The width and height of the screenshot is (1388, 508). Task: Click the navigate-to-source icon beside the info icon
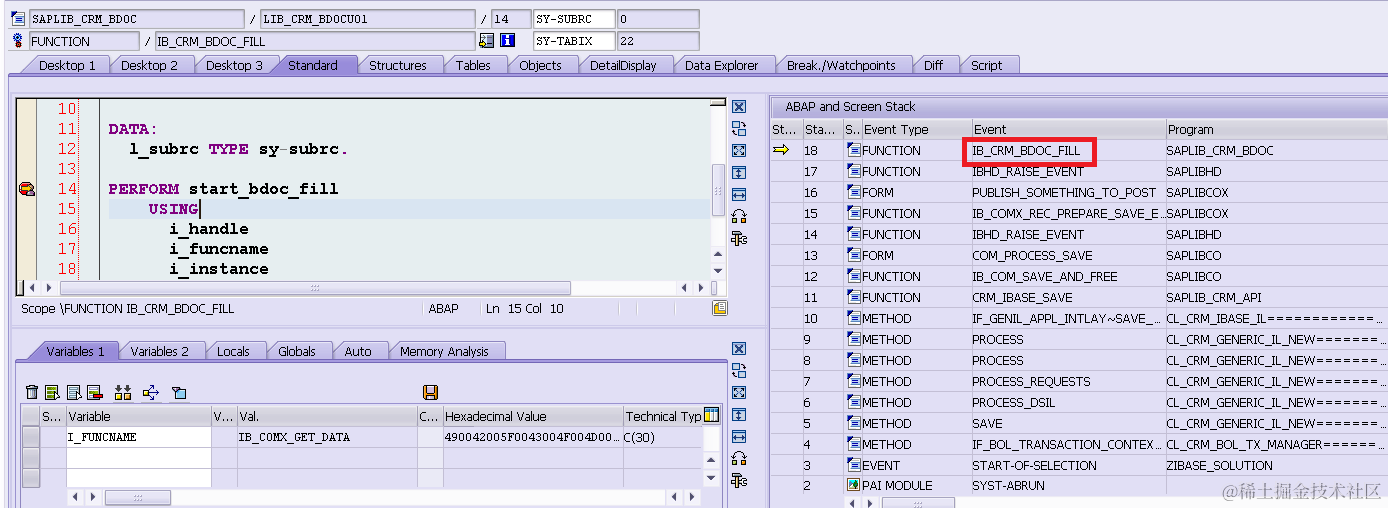[487, 41]
